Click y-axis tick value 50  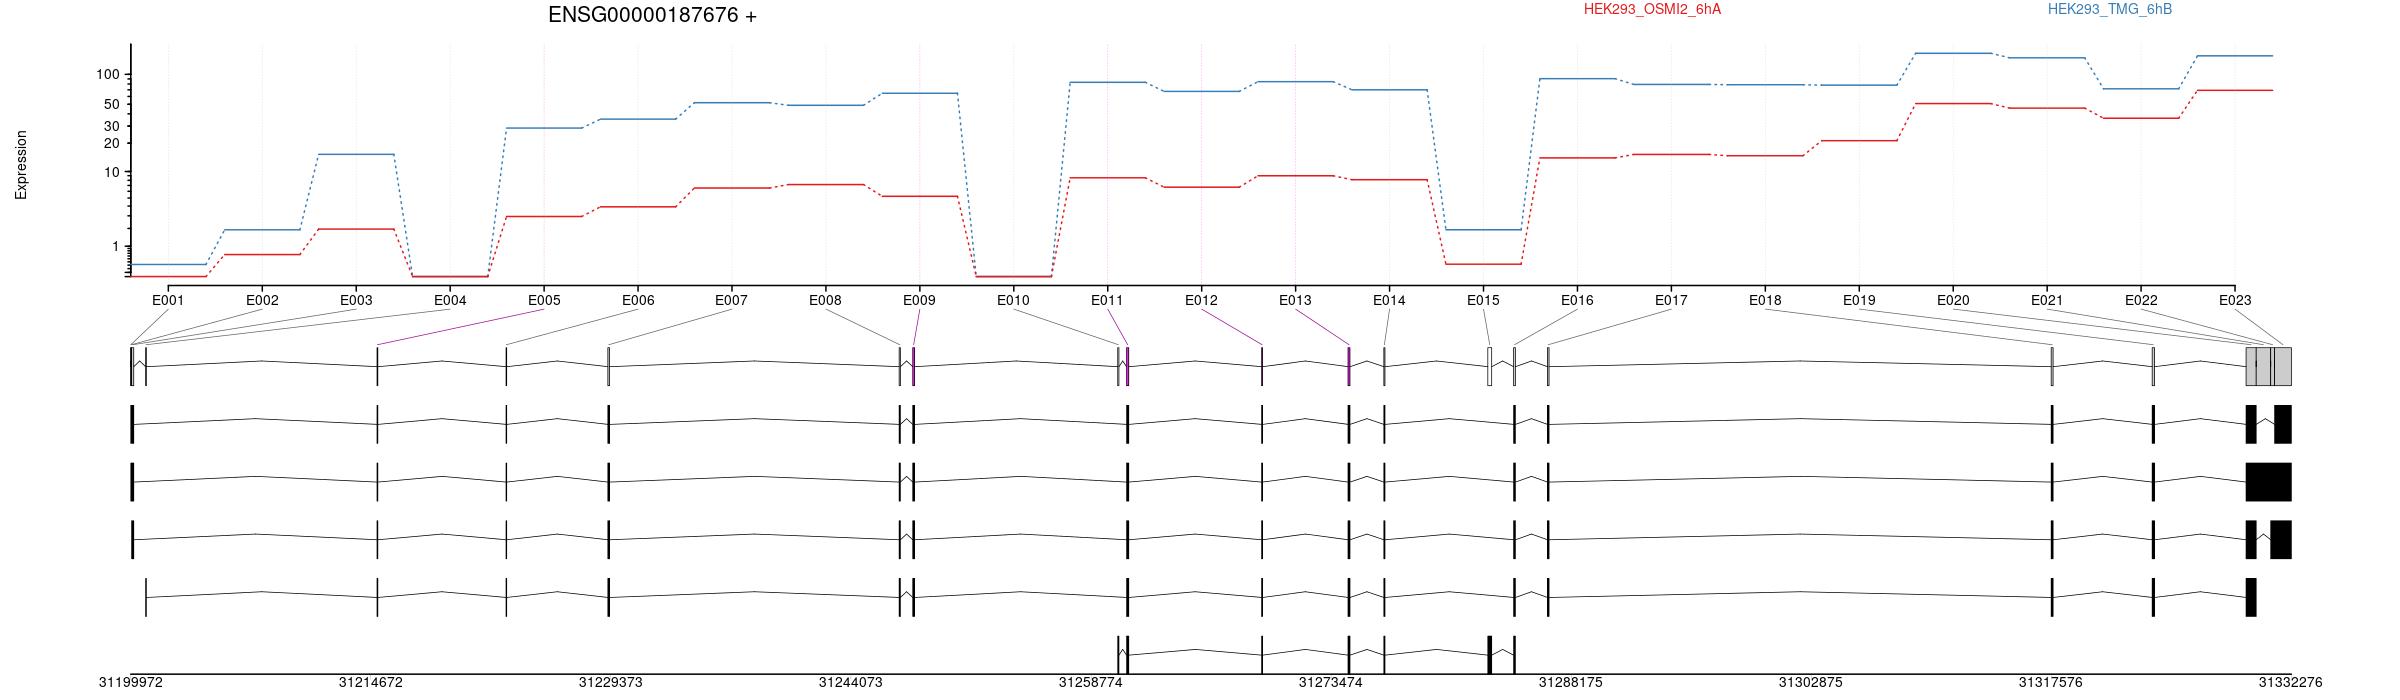click(112, 105)
